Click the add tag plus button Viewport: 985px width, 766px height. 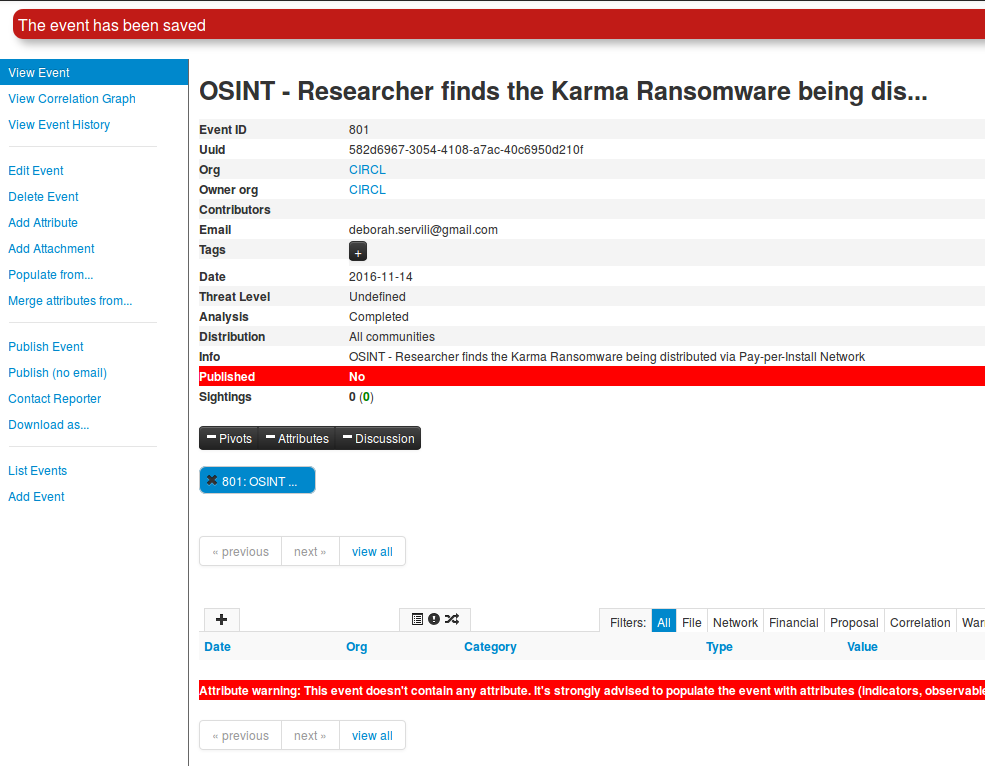click(358, 252)
